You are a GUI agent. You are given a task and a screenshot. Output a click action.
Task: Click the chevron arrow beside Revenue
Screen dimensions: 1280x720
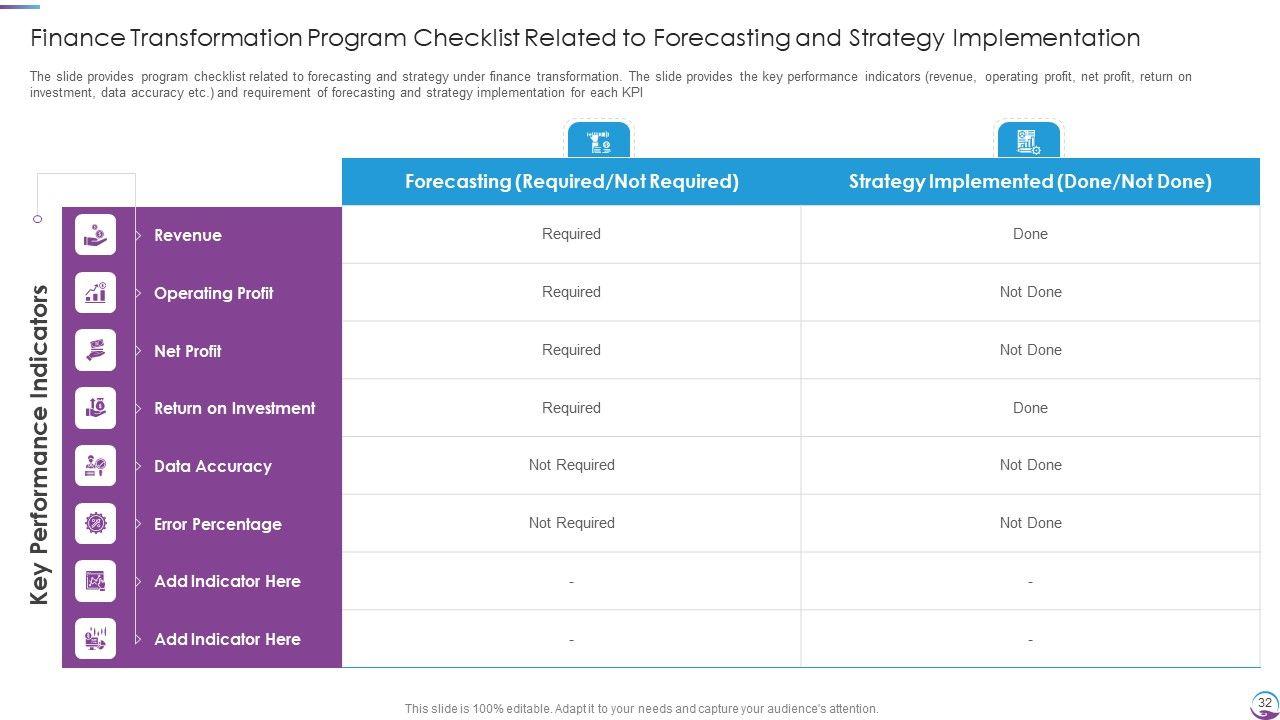click(x=138, y=236)
